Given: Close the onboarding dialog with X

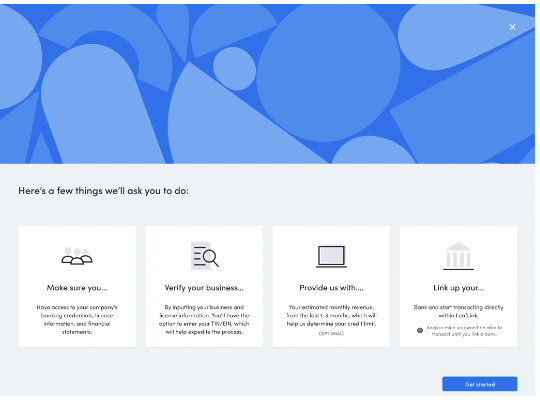Looking at the screenshot, I should coord(512,27).
